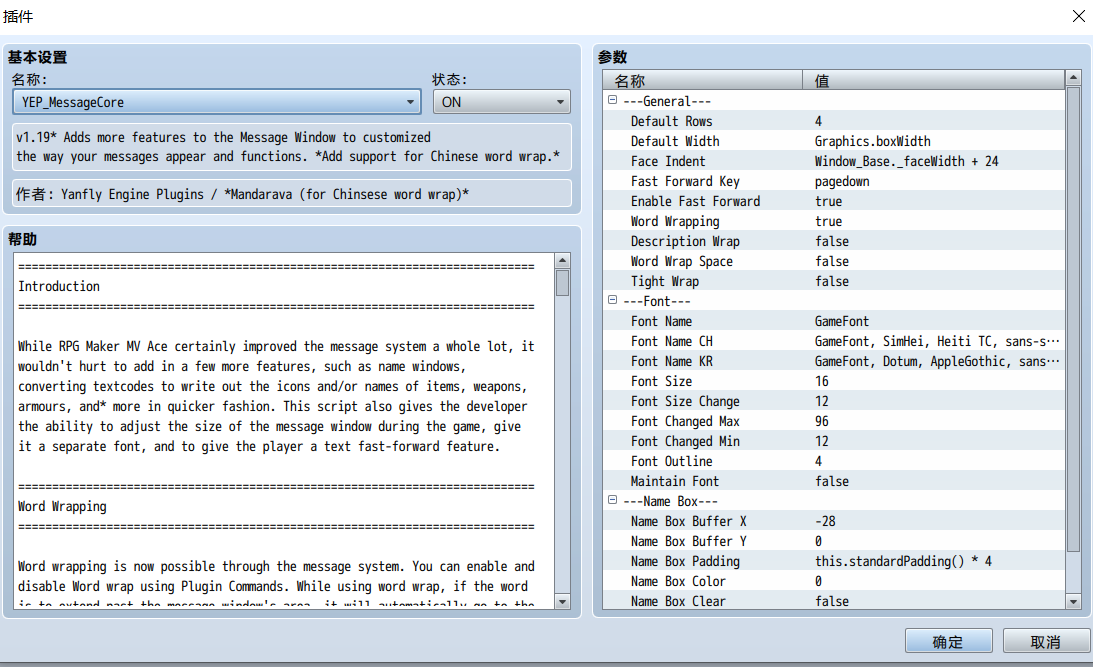Click the help panel scrollbar thumb
The height and width of the screenshot is (667, 1093).
(563, 282)
